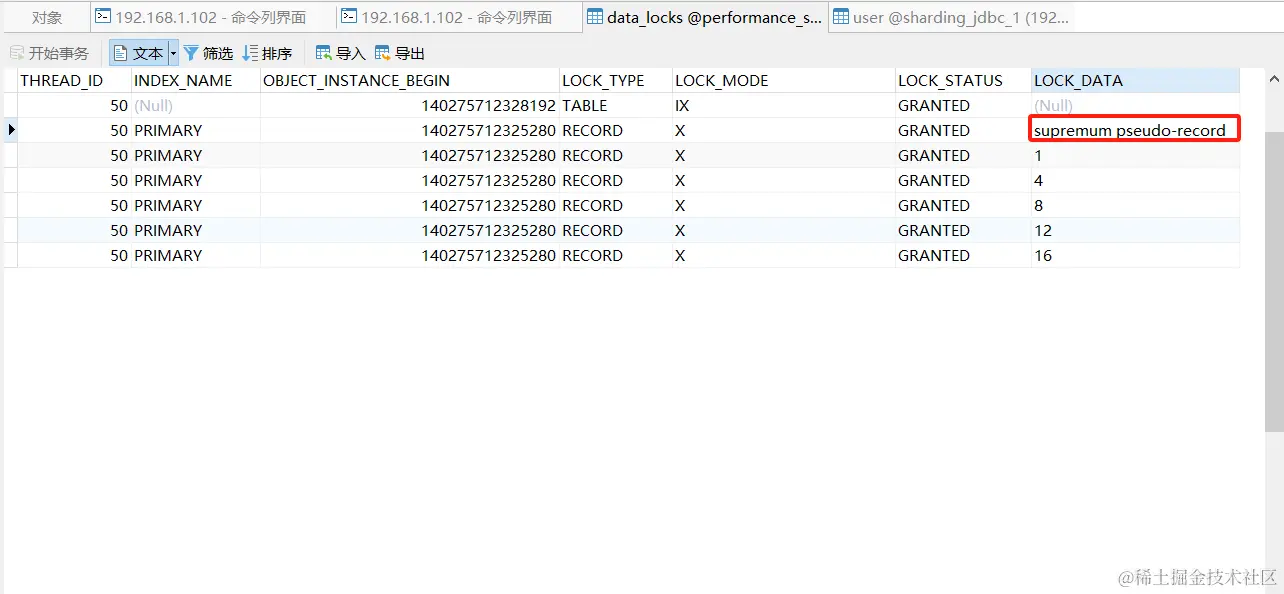
Task: Click the OBJECT_INSTANCE_BEGIN column header
Action: 410,80
